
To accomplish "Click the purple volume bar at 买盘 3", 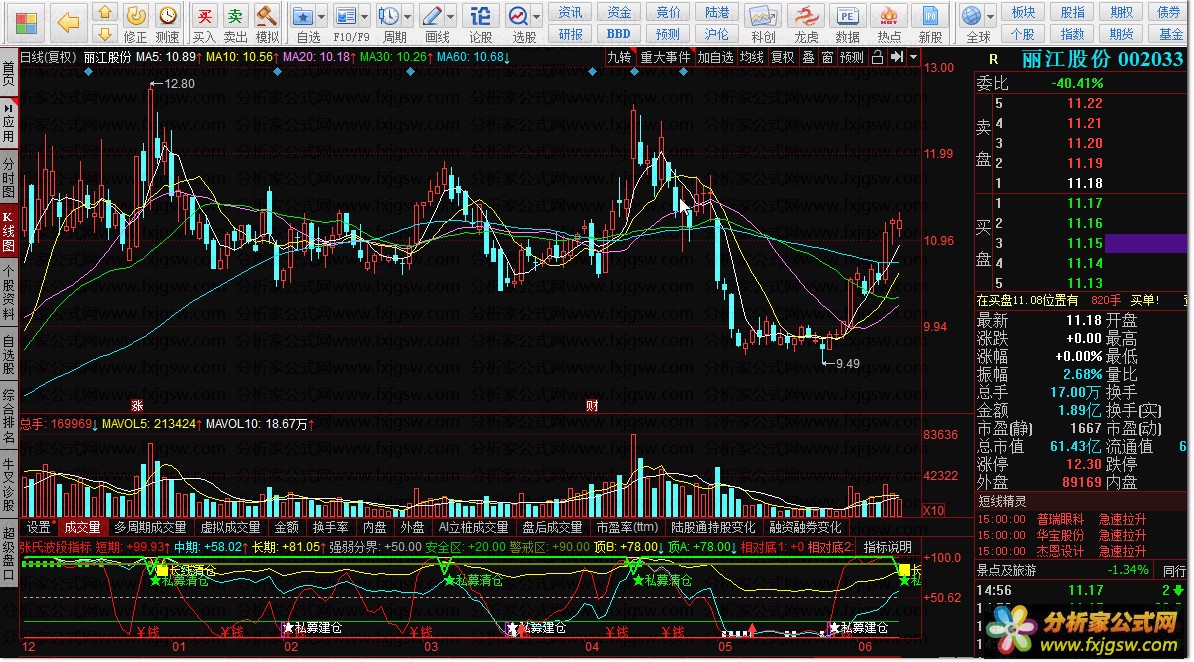I will point(1146,243).
